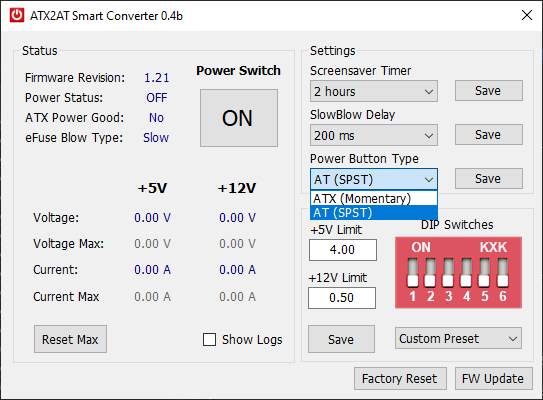The image size is (543, 400).
Task: Select AT (SPST) option in list
Action: click(374, 213)
